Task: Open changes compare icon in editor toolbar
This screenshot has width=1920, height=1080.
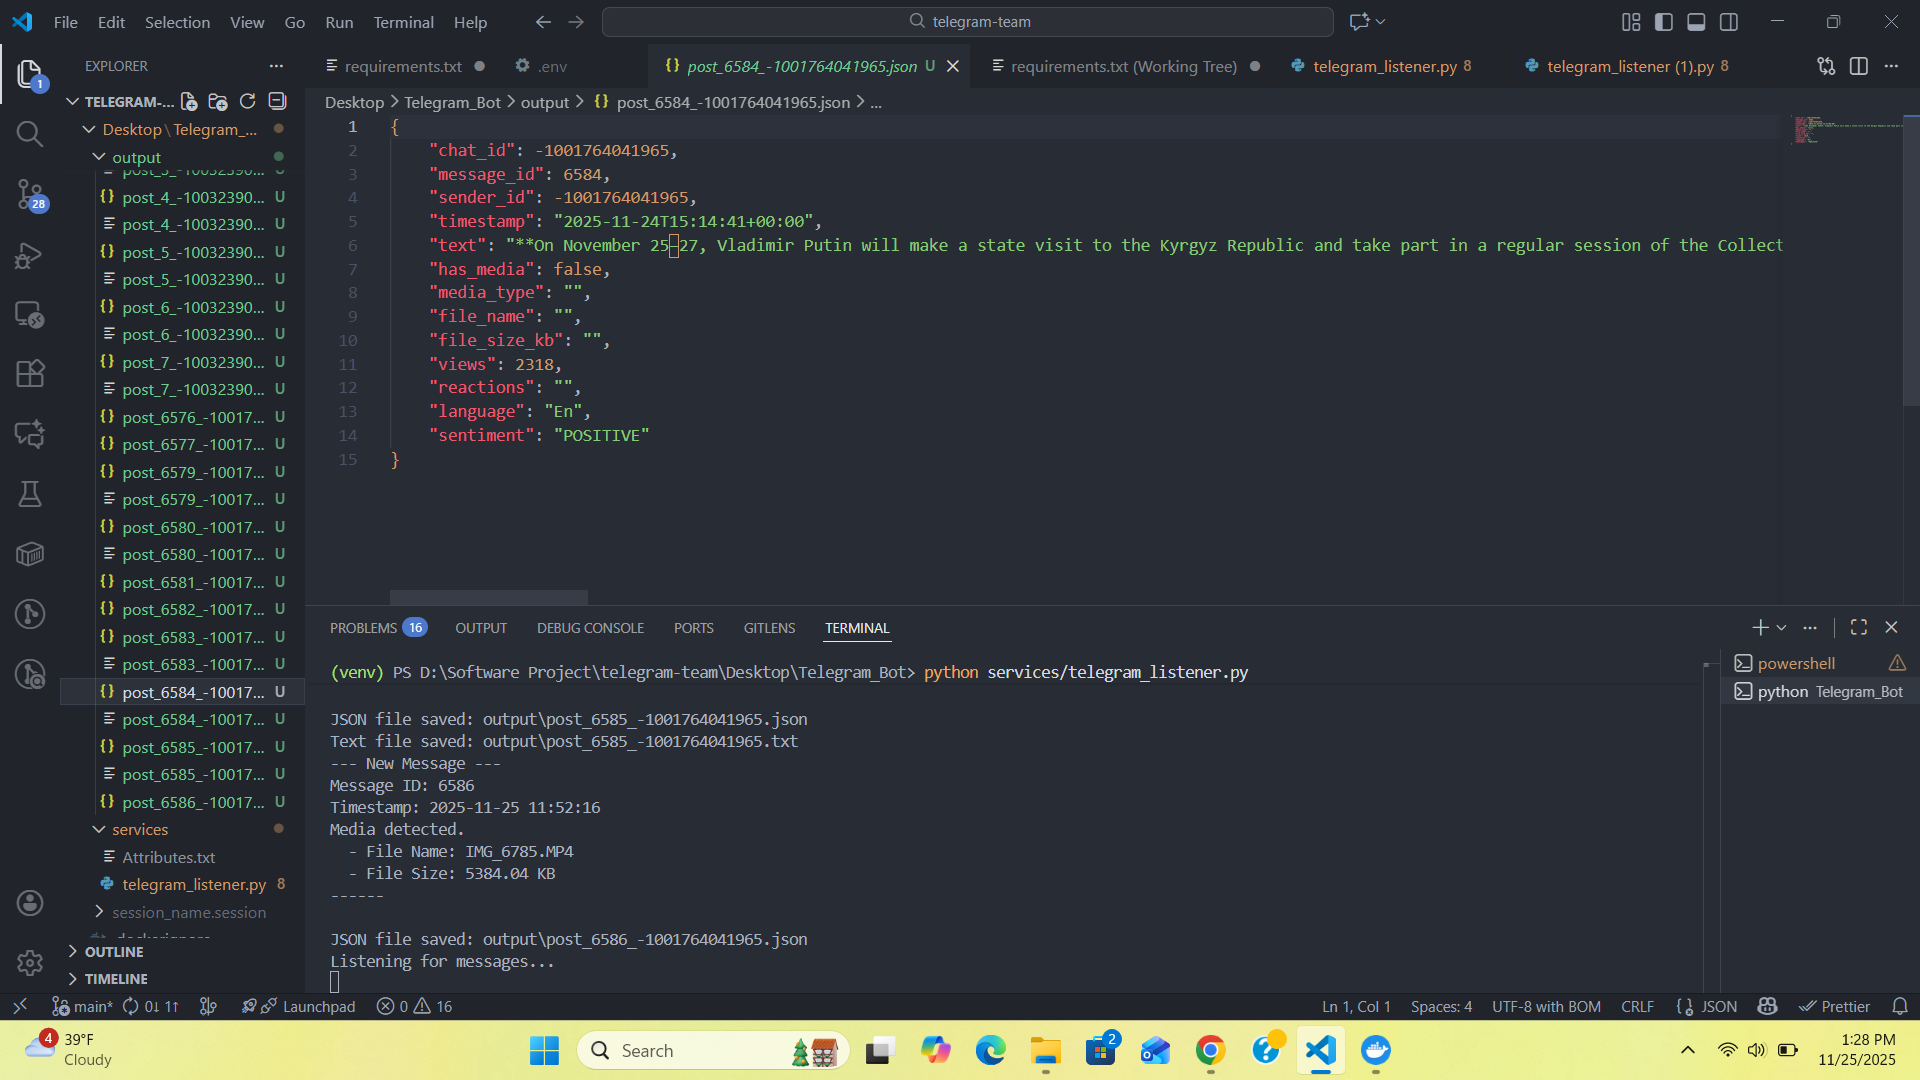Action: (x=1826, y=66)
